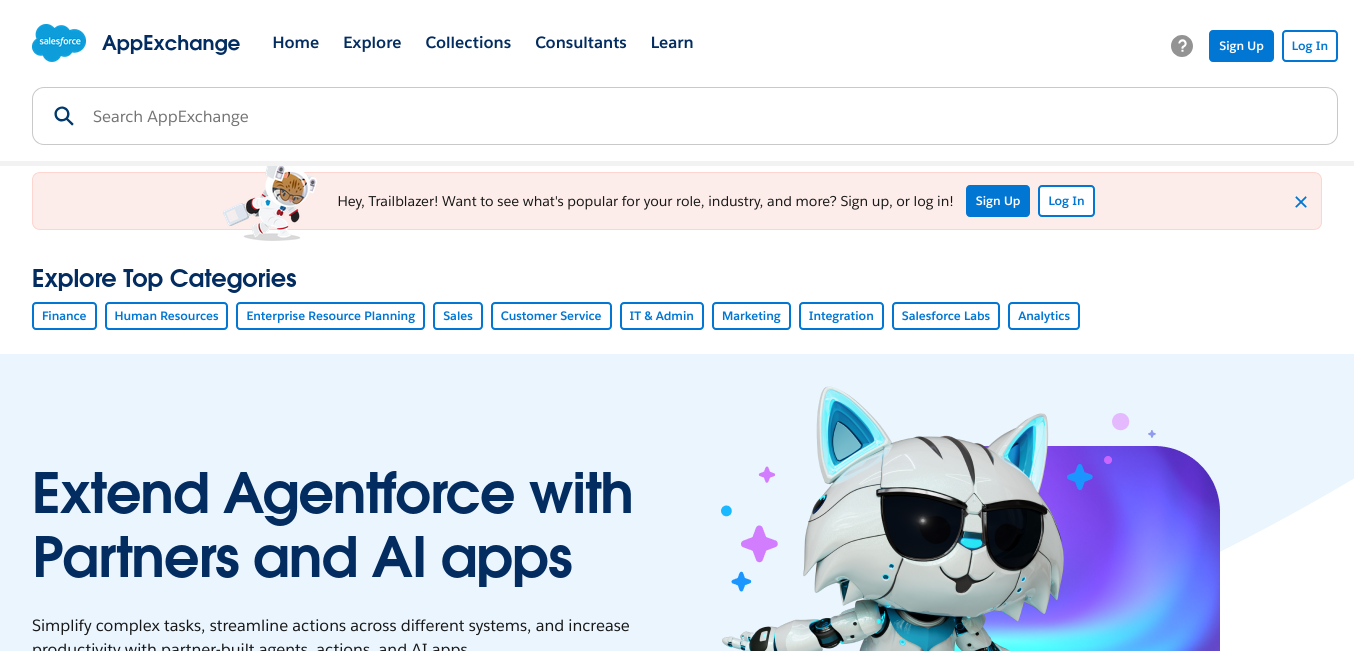Click the Salesforce cloud logo
Image resolution: width=1366 pixels, height=651 pixels.
59,43
